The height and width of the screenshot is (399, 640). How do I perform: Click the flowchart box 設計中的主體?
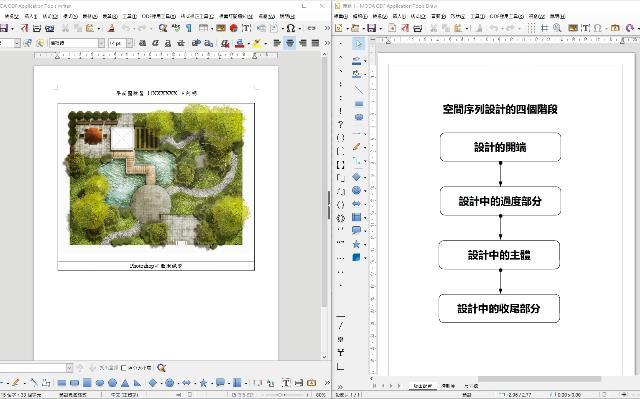499,255
